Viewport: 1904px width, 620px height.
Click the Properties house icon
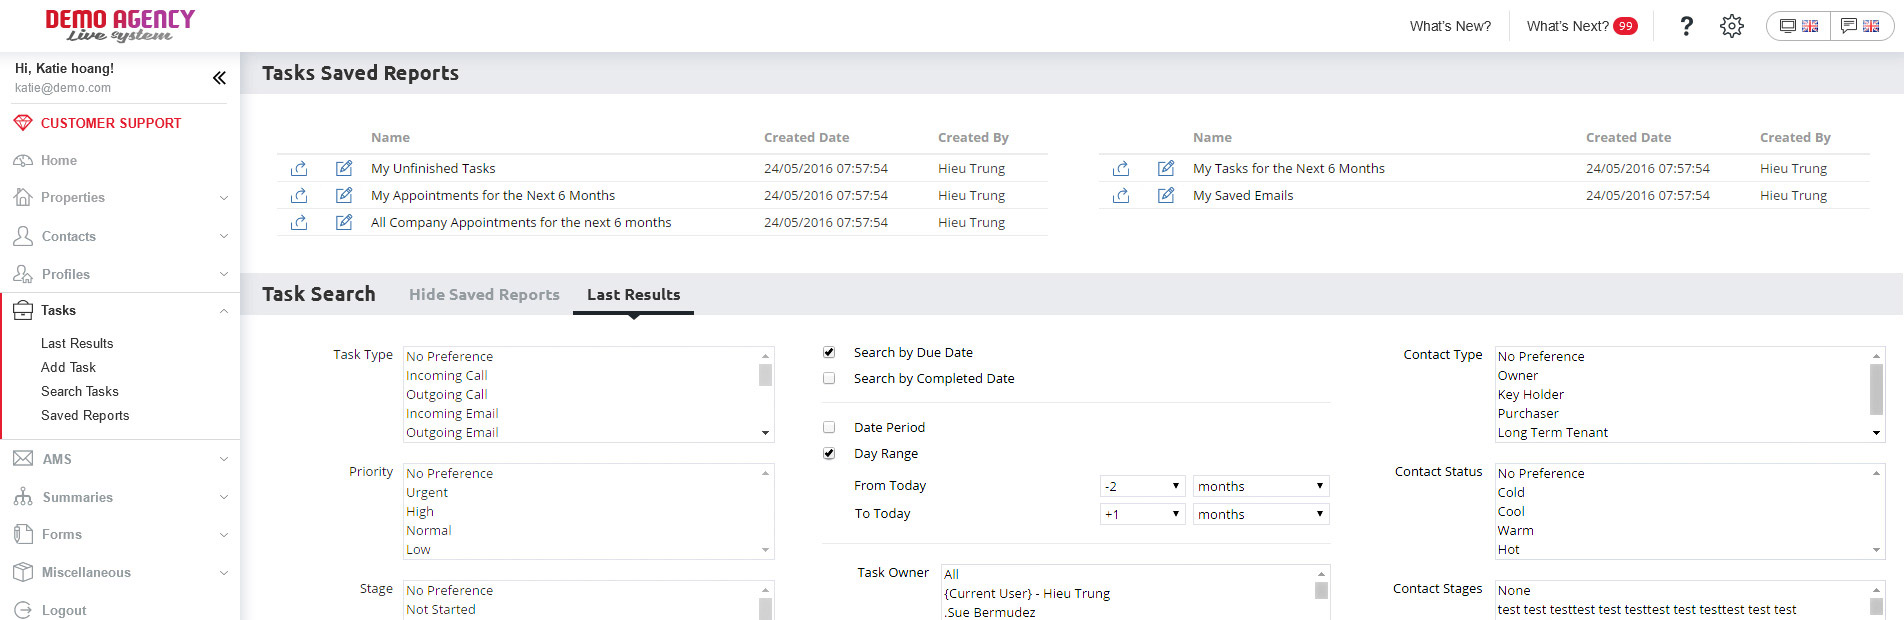click(x=23, y=197)
